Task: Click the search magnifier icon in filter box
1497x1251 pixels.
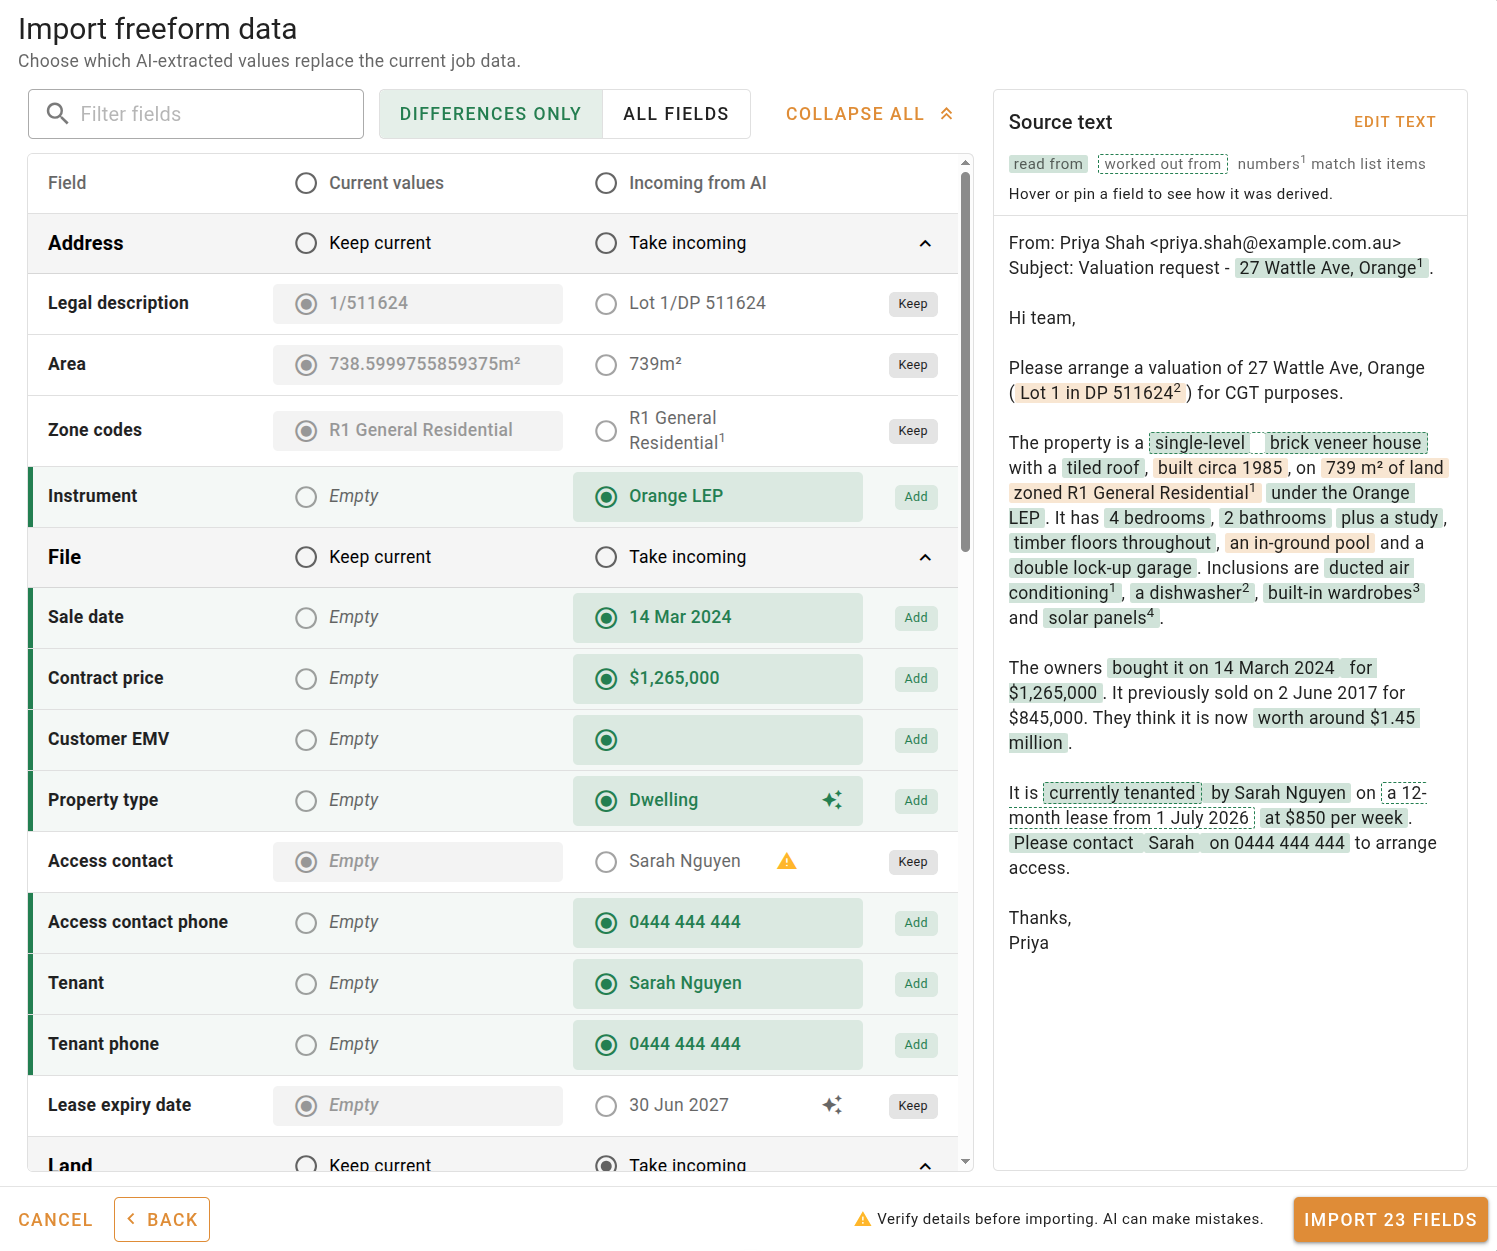Action: click(x=58, y=114)
